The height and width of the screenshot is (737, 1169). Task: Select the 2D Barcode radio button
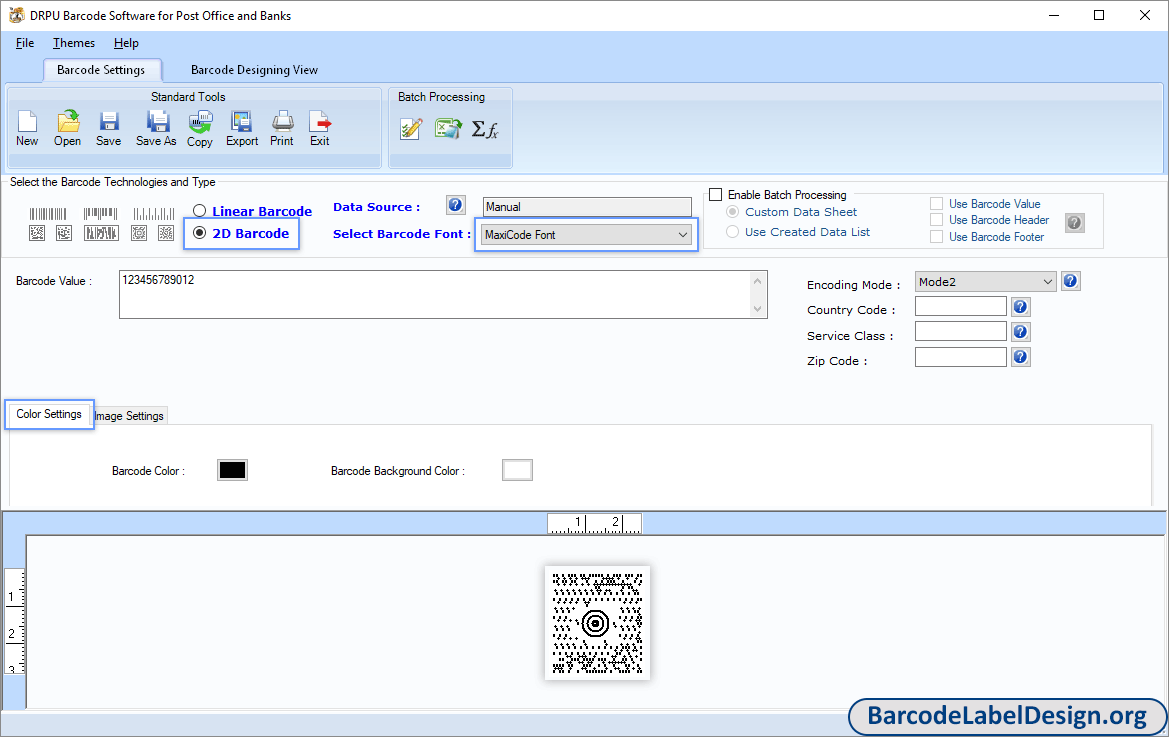pyautogui.click(x=199, y=233)
